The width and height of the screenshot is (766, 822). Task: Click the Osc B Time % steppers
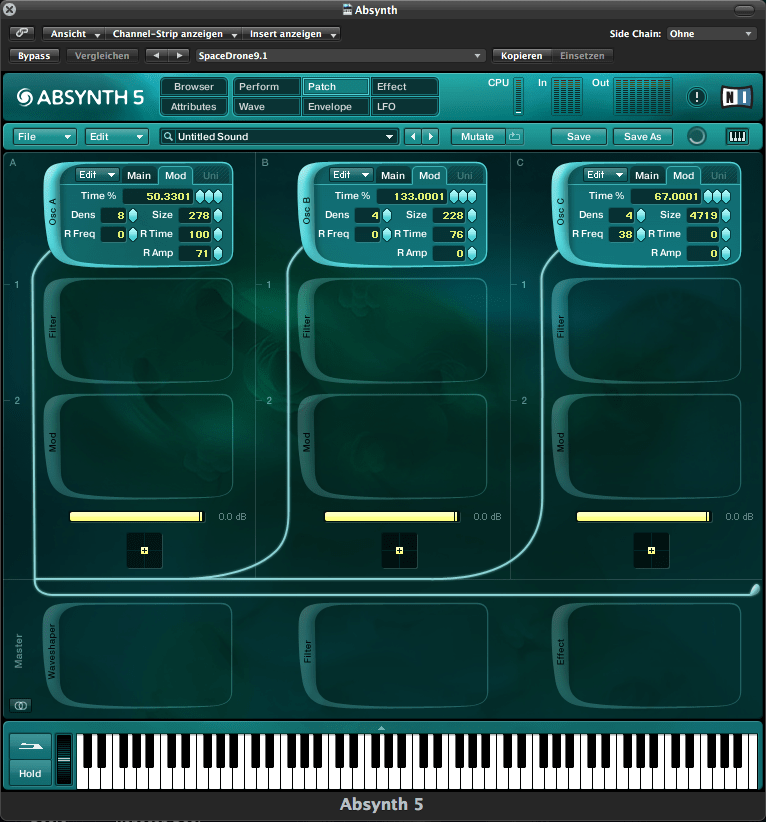(x=463, y=197)
